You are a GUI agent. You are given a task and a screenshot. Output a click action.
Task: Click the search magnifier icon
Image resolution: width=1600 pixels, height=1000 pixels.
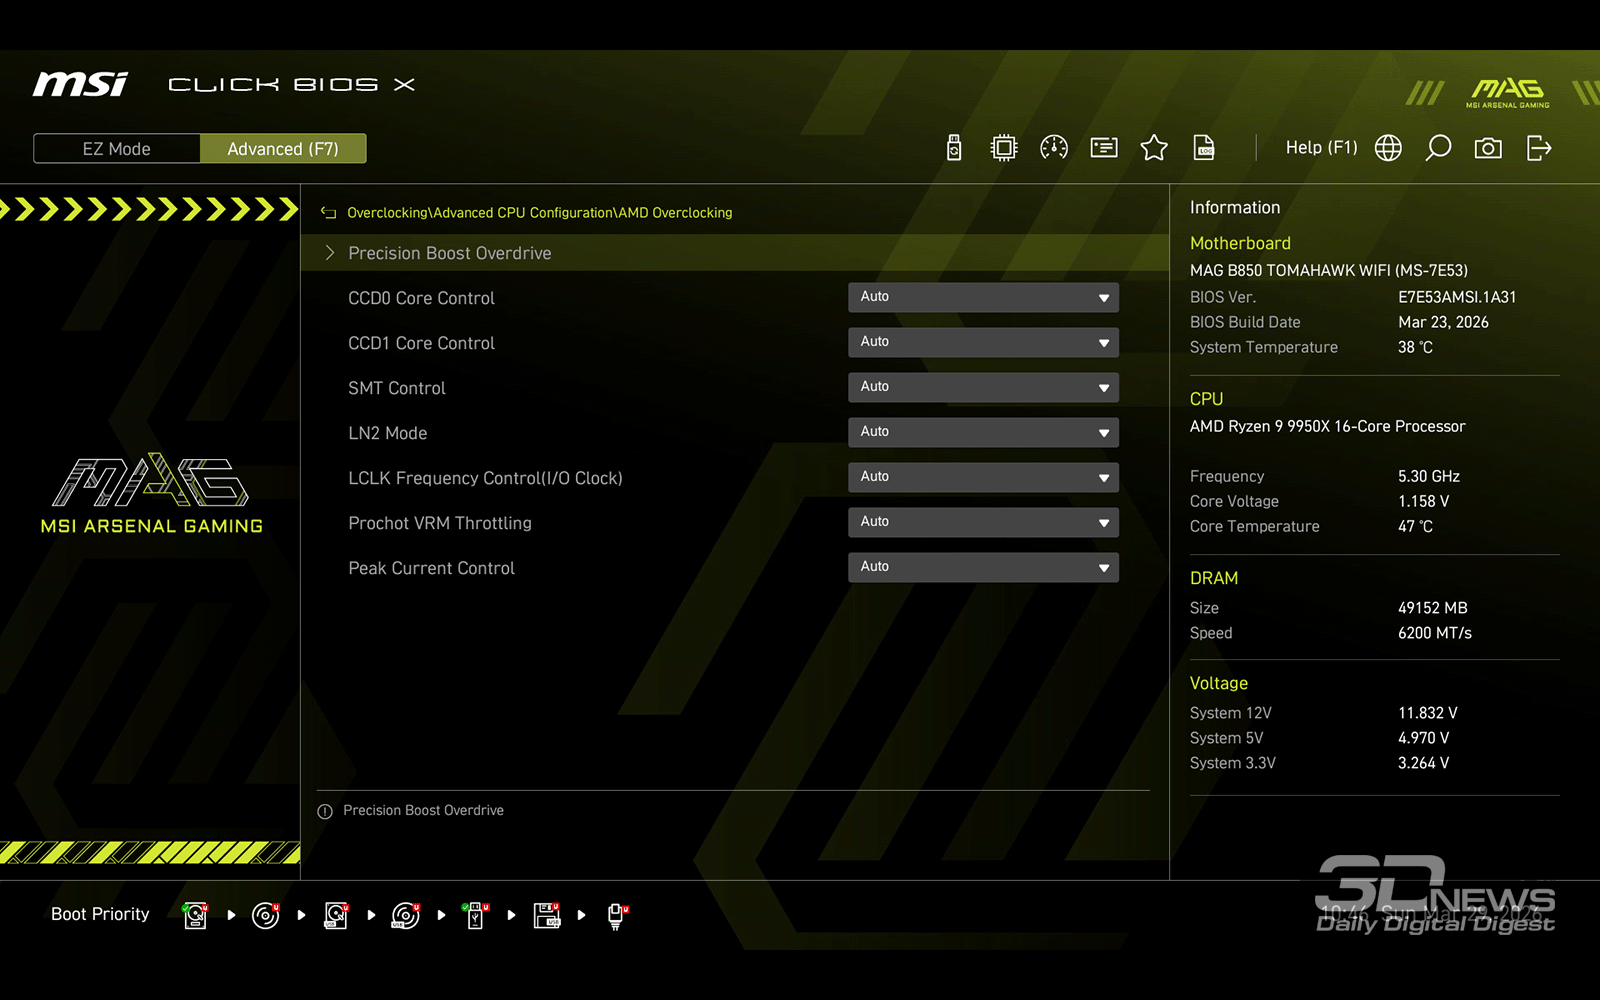coord(1438,148)
